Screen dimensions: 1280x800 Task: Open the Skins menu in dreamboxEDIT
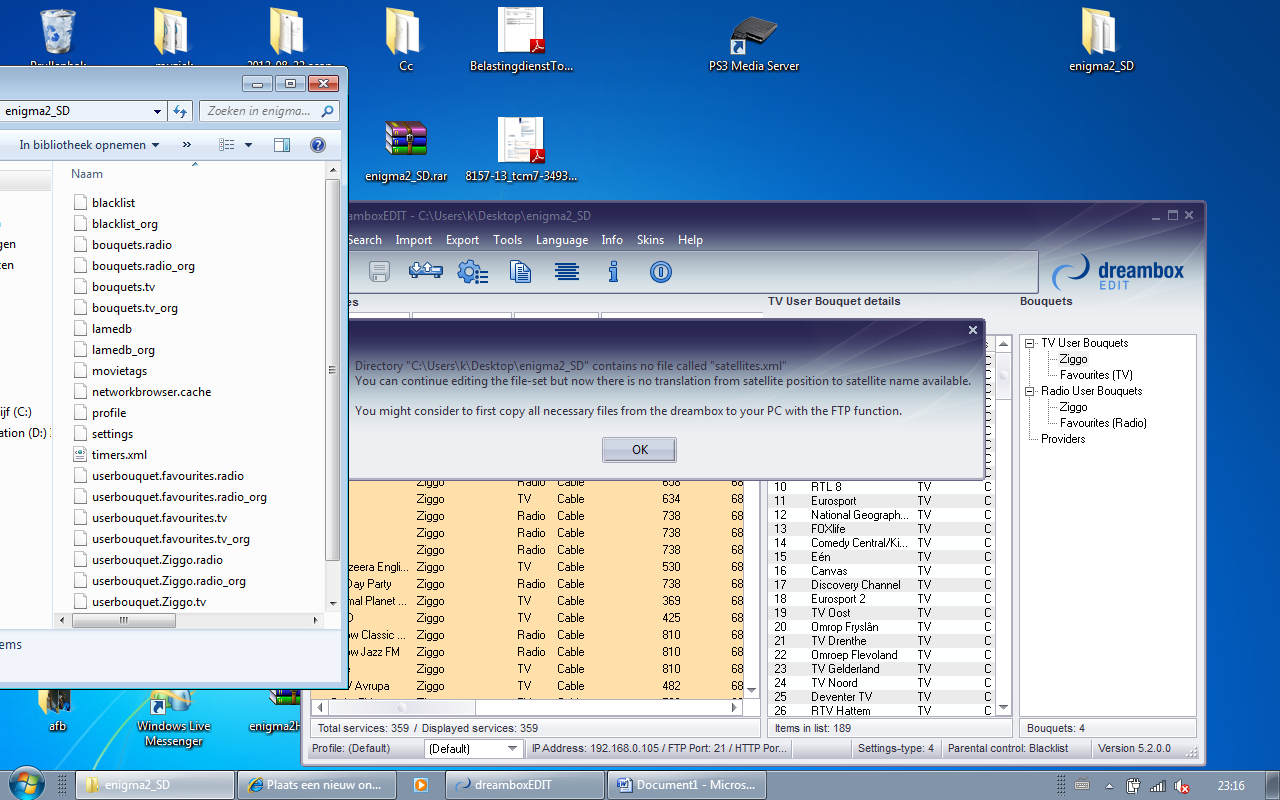[650, 240]
